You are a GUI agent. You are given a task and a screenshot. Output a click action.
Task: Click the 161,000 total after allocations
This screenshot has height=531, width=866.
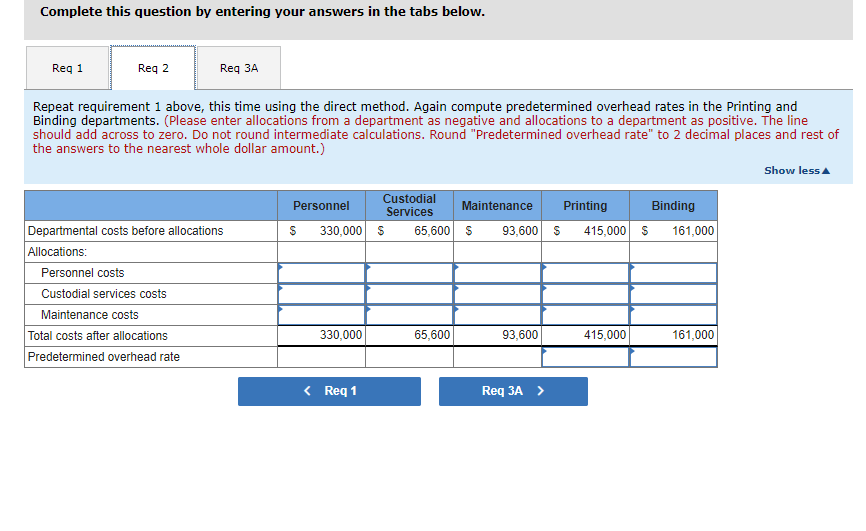[x=693, y=335]
